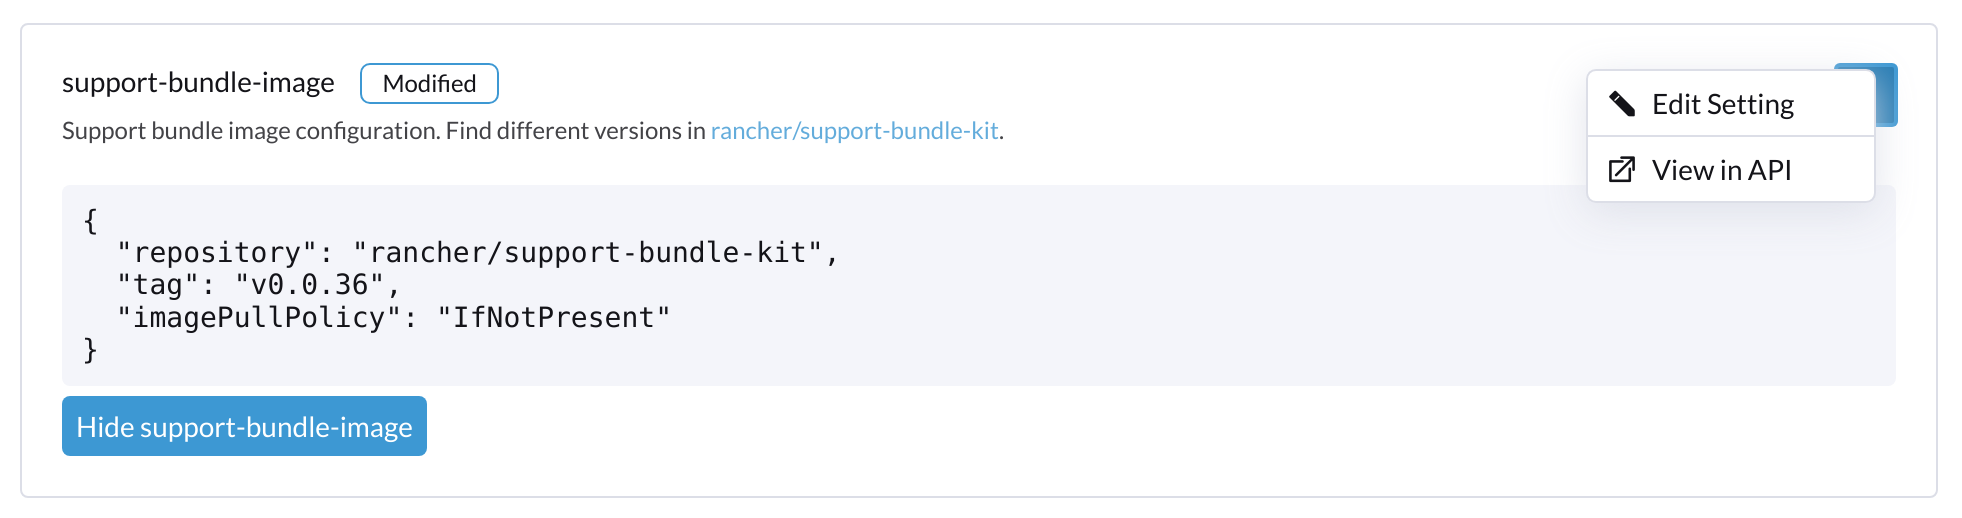Click the closing curly brace of the JSON
The image size is (1962, 518).
click(91, 350)
